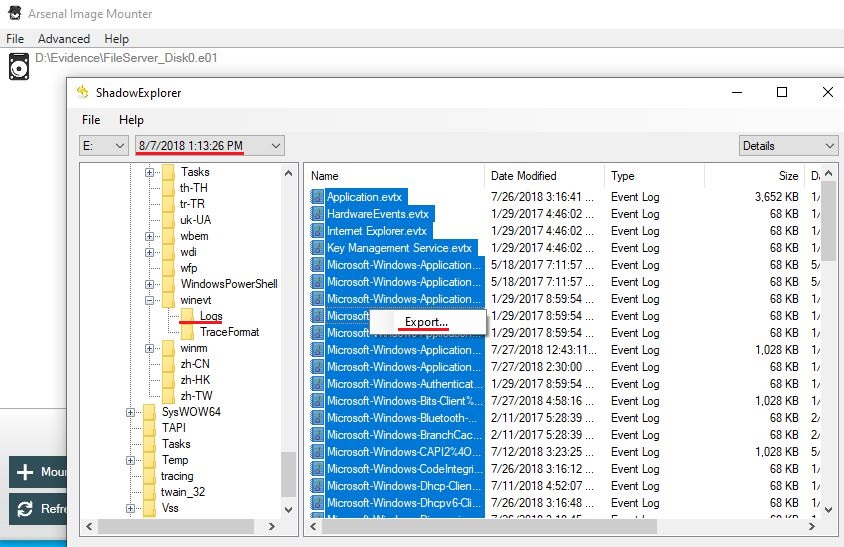The height and width of the screenshot is (547, 844).
Task: Click the Vss folder icon
Action: 150,508
